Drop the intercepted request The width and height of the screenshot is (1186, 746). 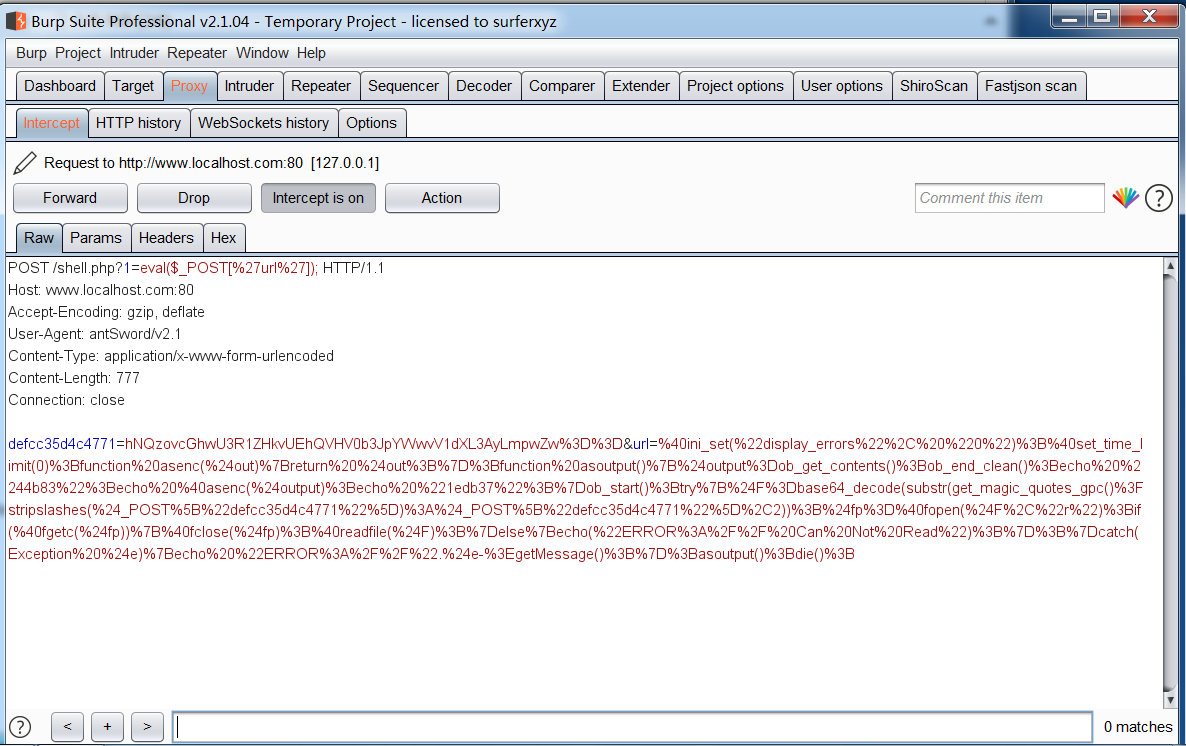[194, 198]
